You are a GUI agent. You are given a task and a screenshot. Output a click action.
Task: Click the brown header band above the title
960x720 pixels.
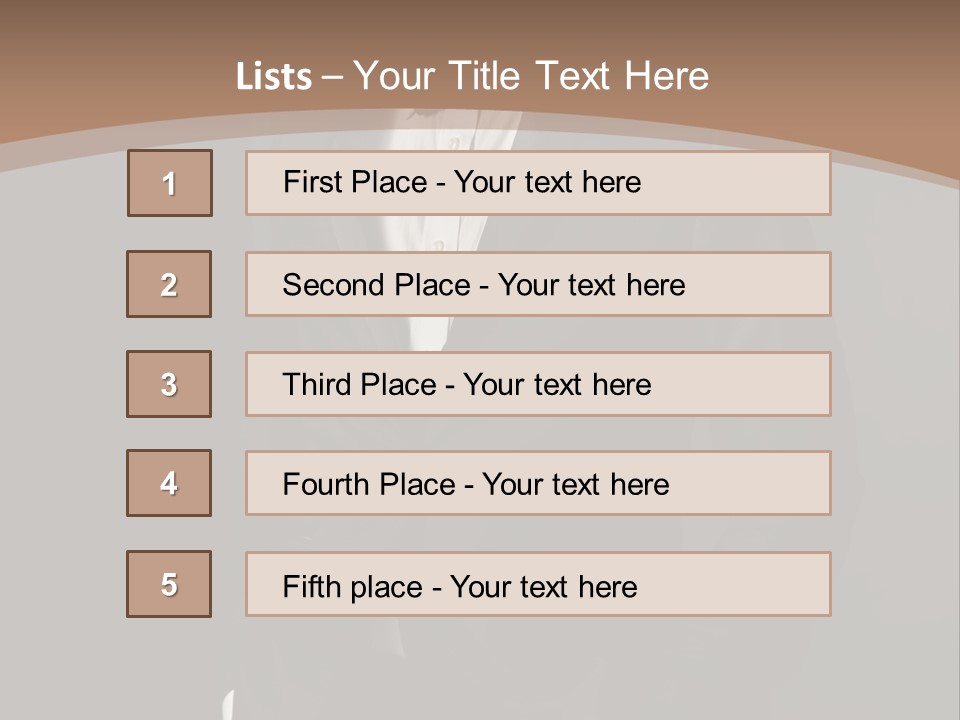click(x=480, y=25)
